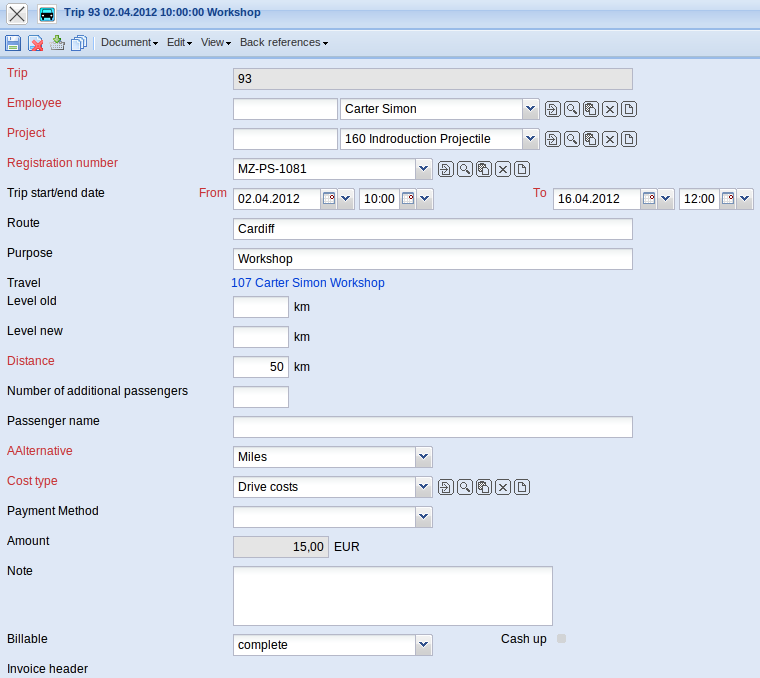This screenshot has height=678, width=760.
Task: Click the search magnifier icon beside Employee
Action: 571,110
